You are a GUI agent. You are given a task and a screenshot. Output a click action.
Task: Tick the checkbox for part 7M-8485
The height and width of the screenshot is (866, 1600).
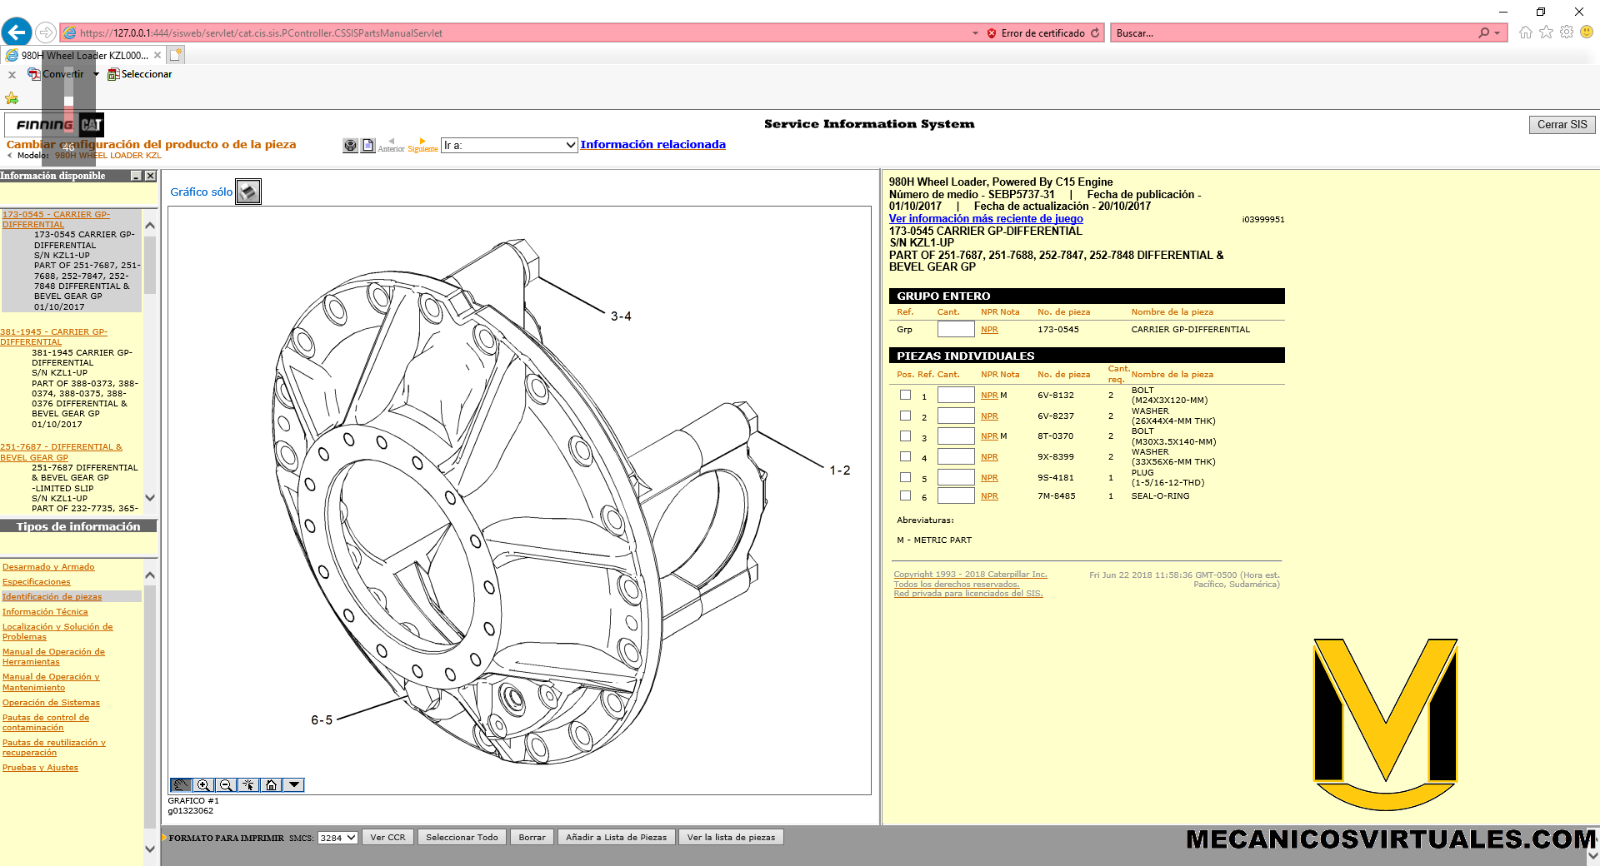coord(905,496)
